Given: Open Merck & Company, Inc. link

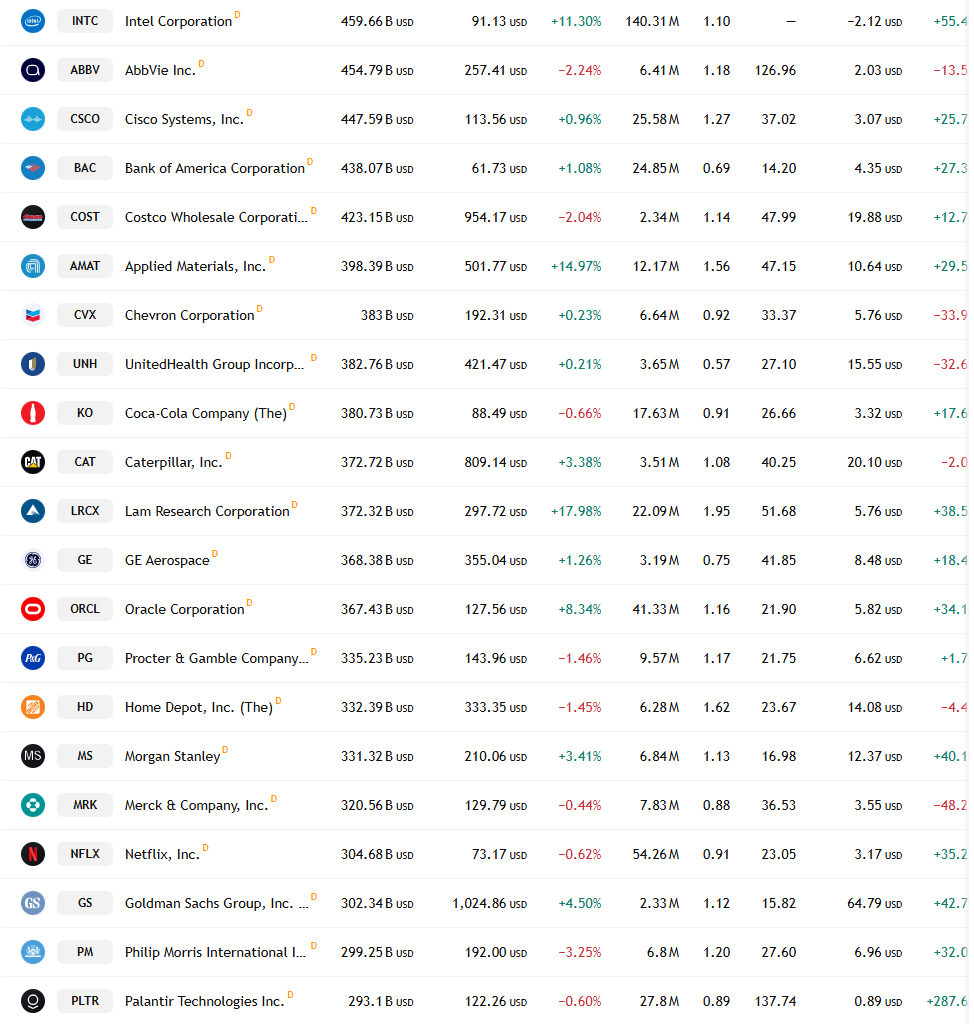Looking at the screenshot, I should tap(197, 805).
